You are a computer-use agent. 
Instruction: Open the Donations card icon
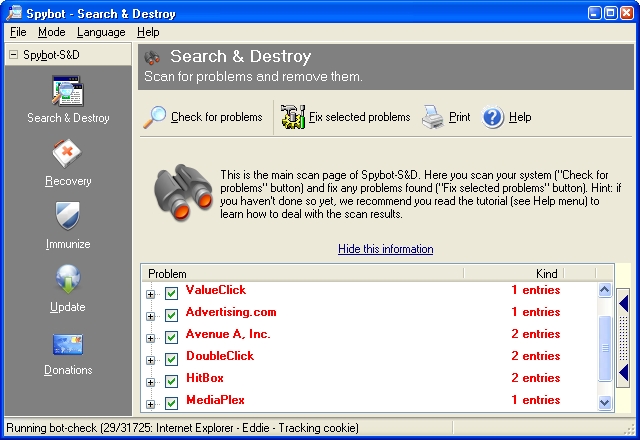point(67,344)
